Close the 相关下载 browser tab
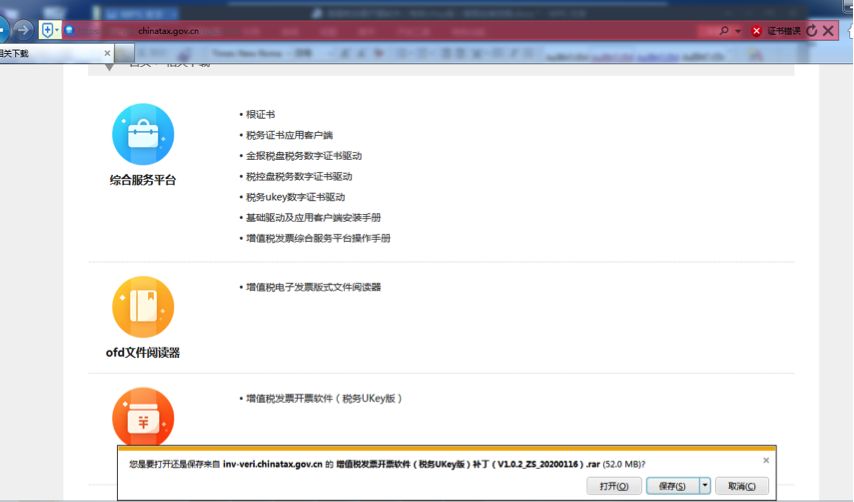The height and width of the screenshot is (502, 854). (x=107, y=53)
